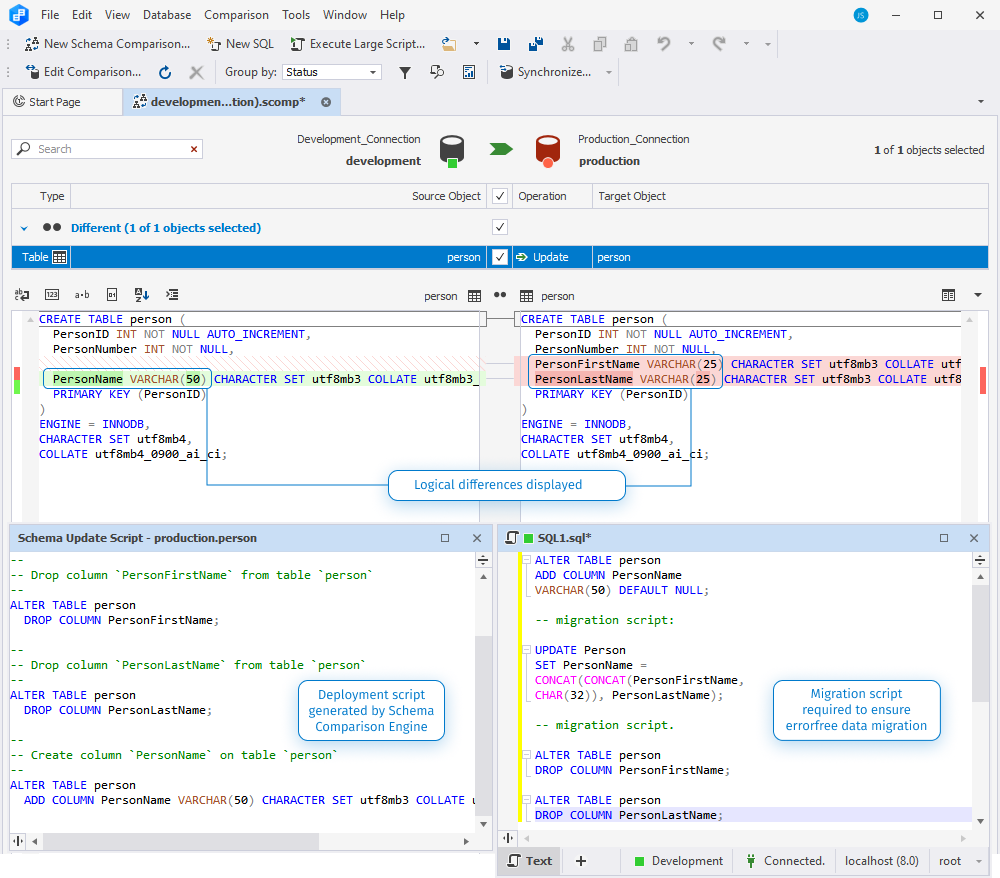Open the diff view options dropdown arrow
This screenshot has width=1000, height=878.
(978, 295)
